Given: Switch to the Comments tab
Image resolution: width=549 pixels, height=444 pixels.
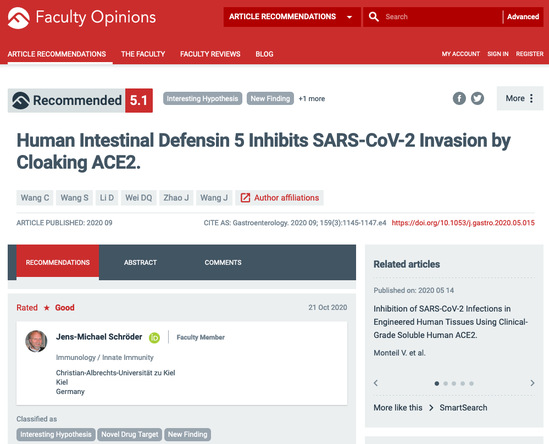Looking at the screenshot, I should (223, 262).
